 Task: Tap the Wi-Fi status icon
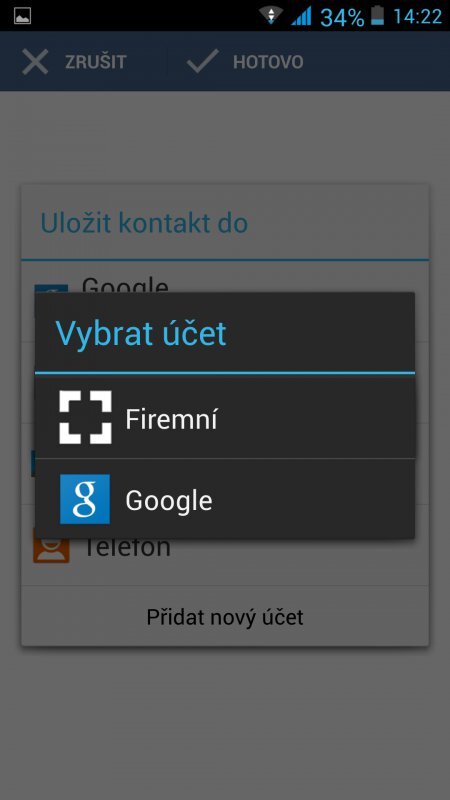tap(271, 15)
